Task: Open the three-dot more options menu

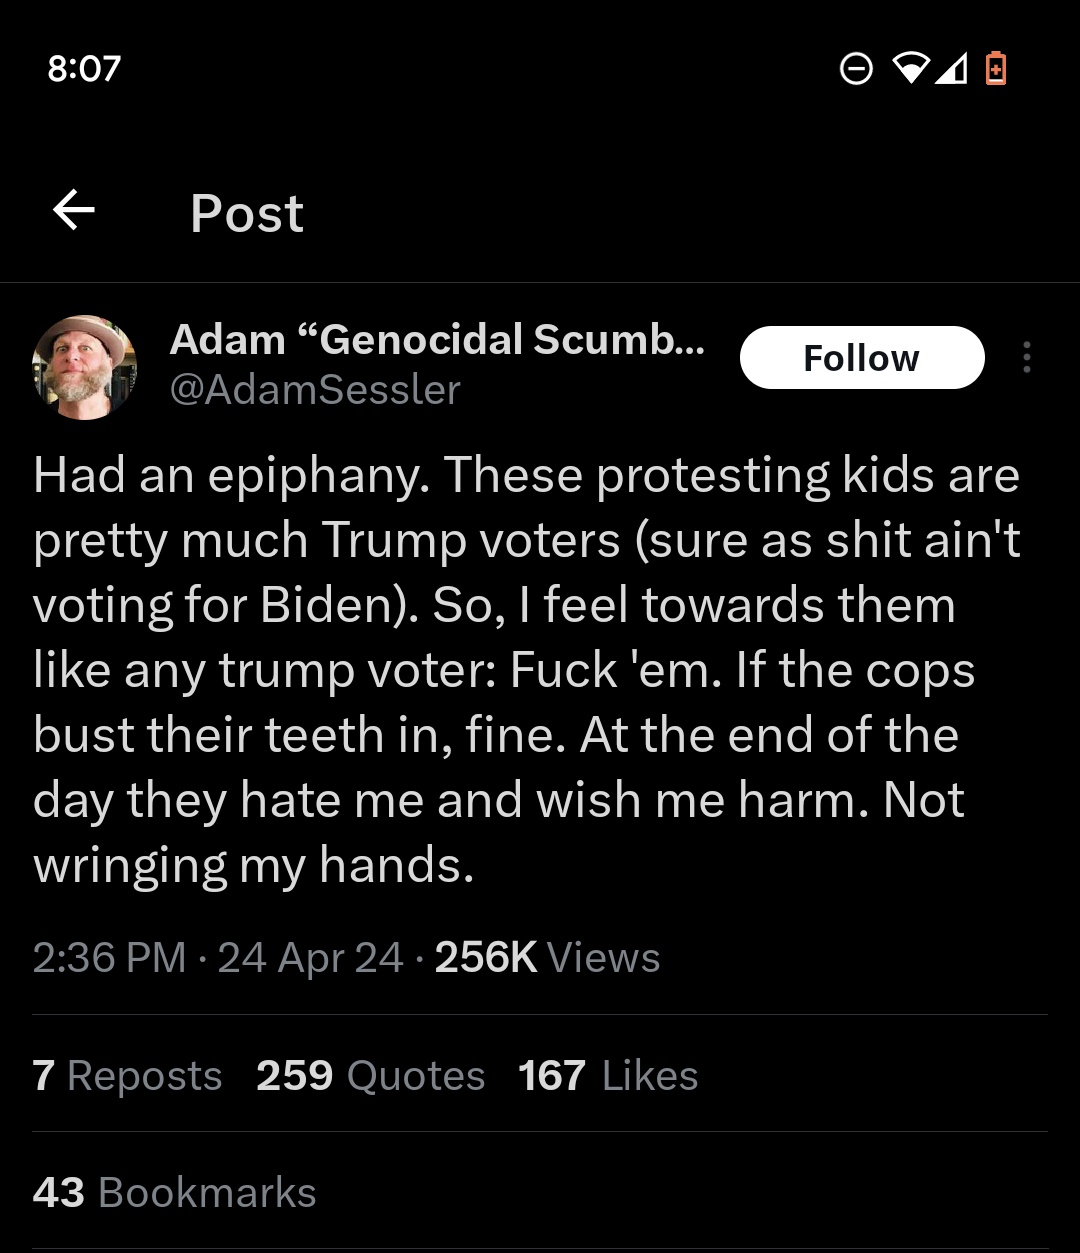Action: click(1026, 357)
